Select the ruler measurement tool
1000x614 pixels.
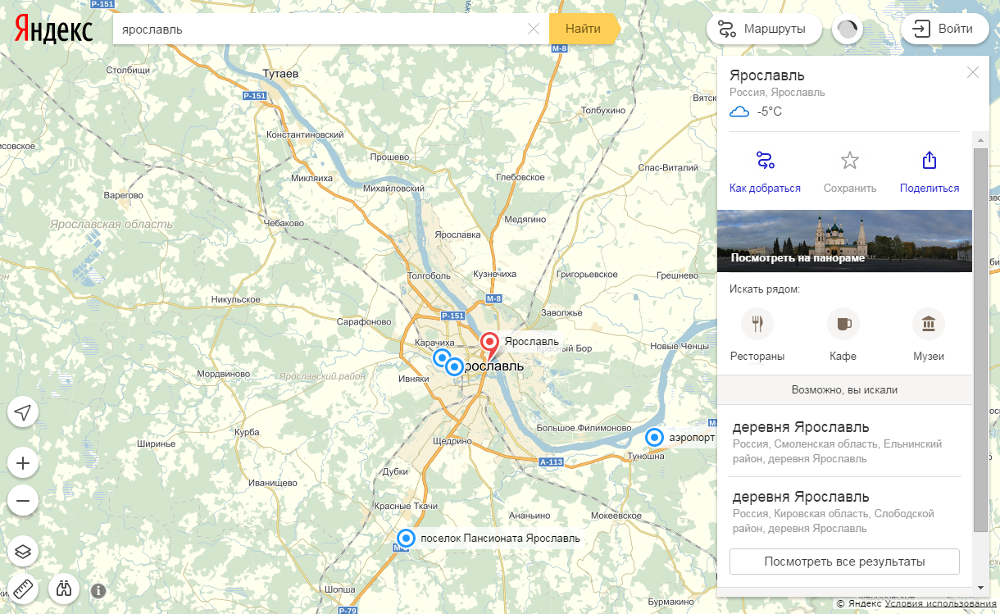click(23, 589)
